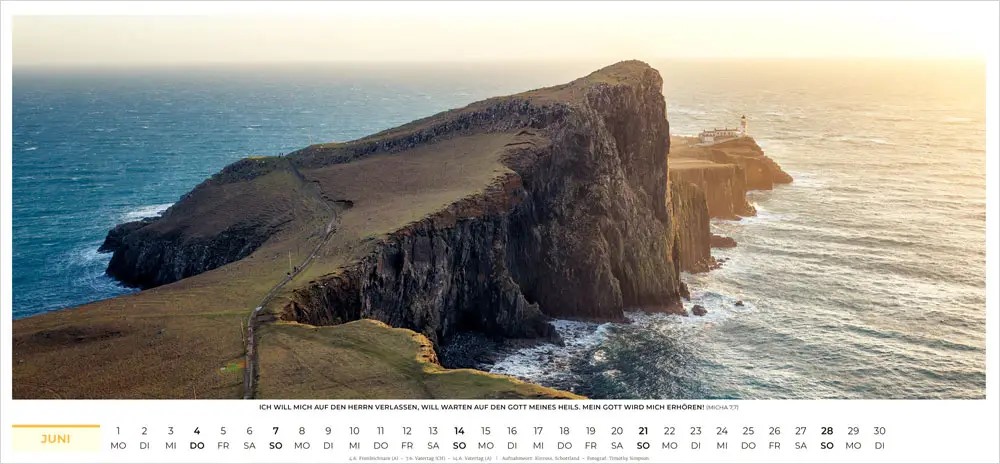
Task: Select day 15 MO in calendar strip
Action: (485, 438)
